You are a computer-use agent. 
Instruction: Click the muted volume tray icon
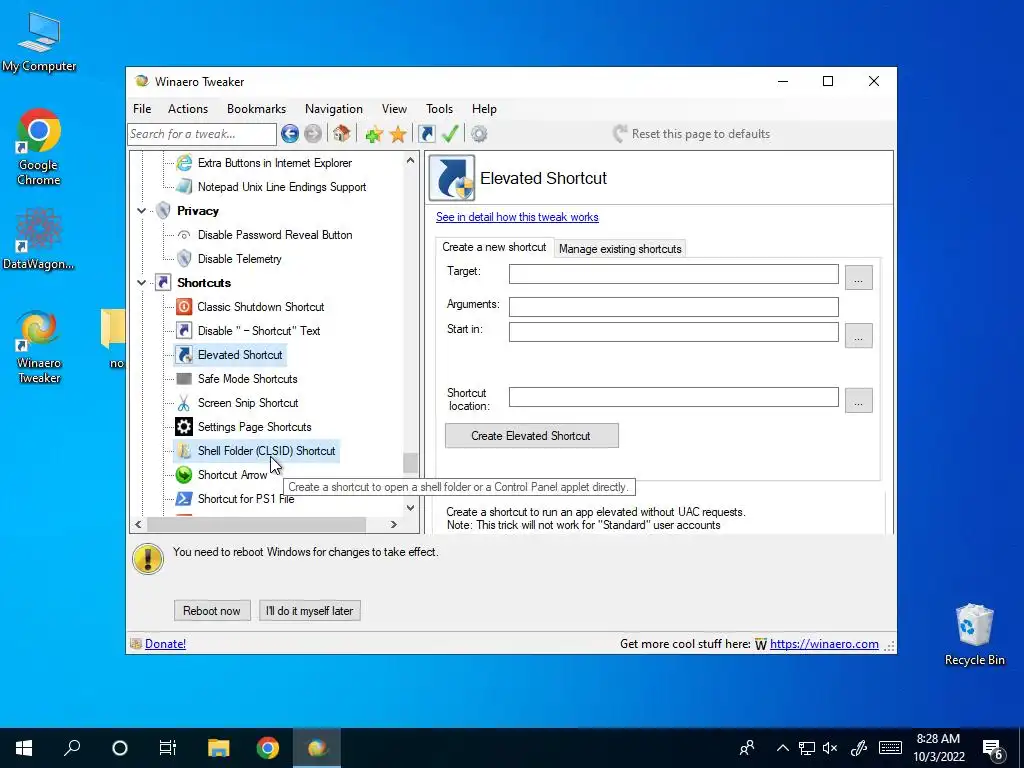(x=830, y=748)
